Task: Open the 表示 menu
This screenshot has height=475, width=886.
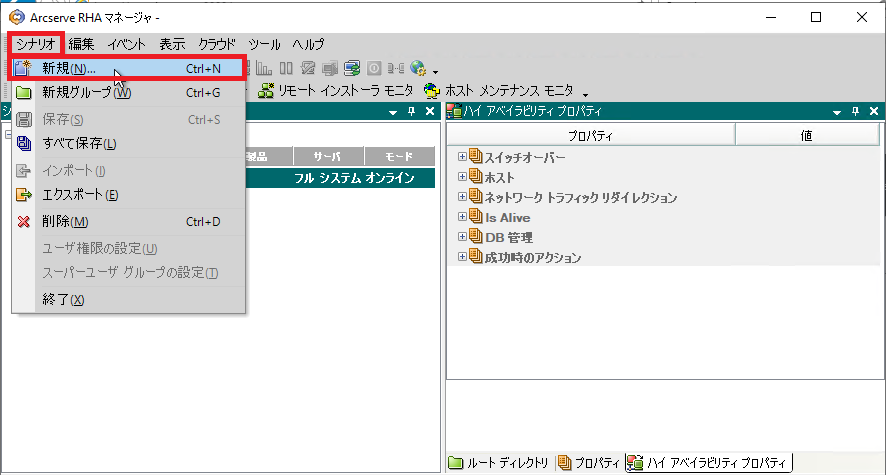Action: [x=172, y=44]
